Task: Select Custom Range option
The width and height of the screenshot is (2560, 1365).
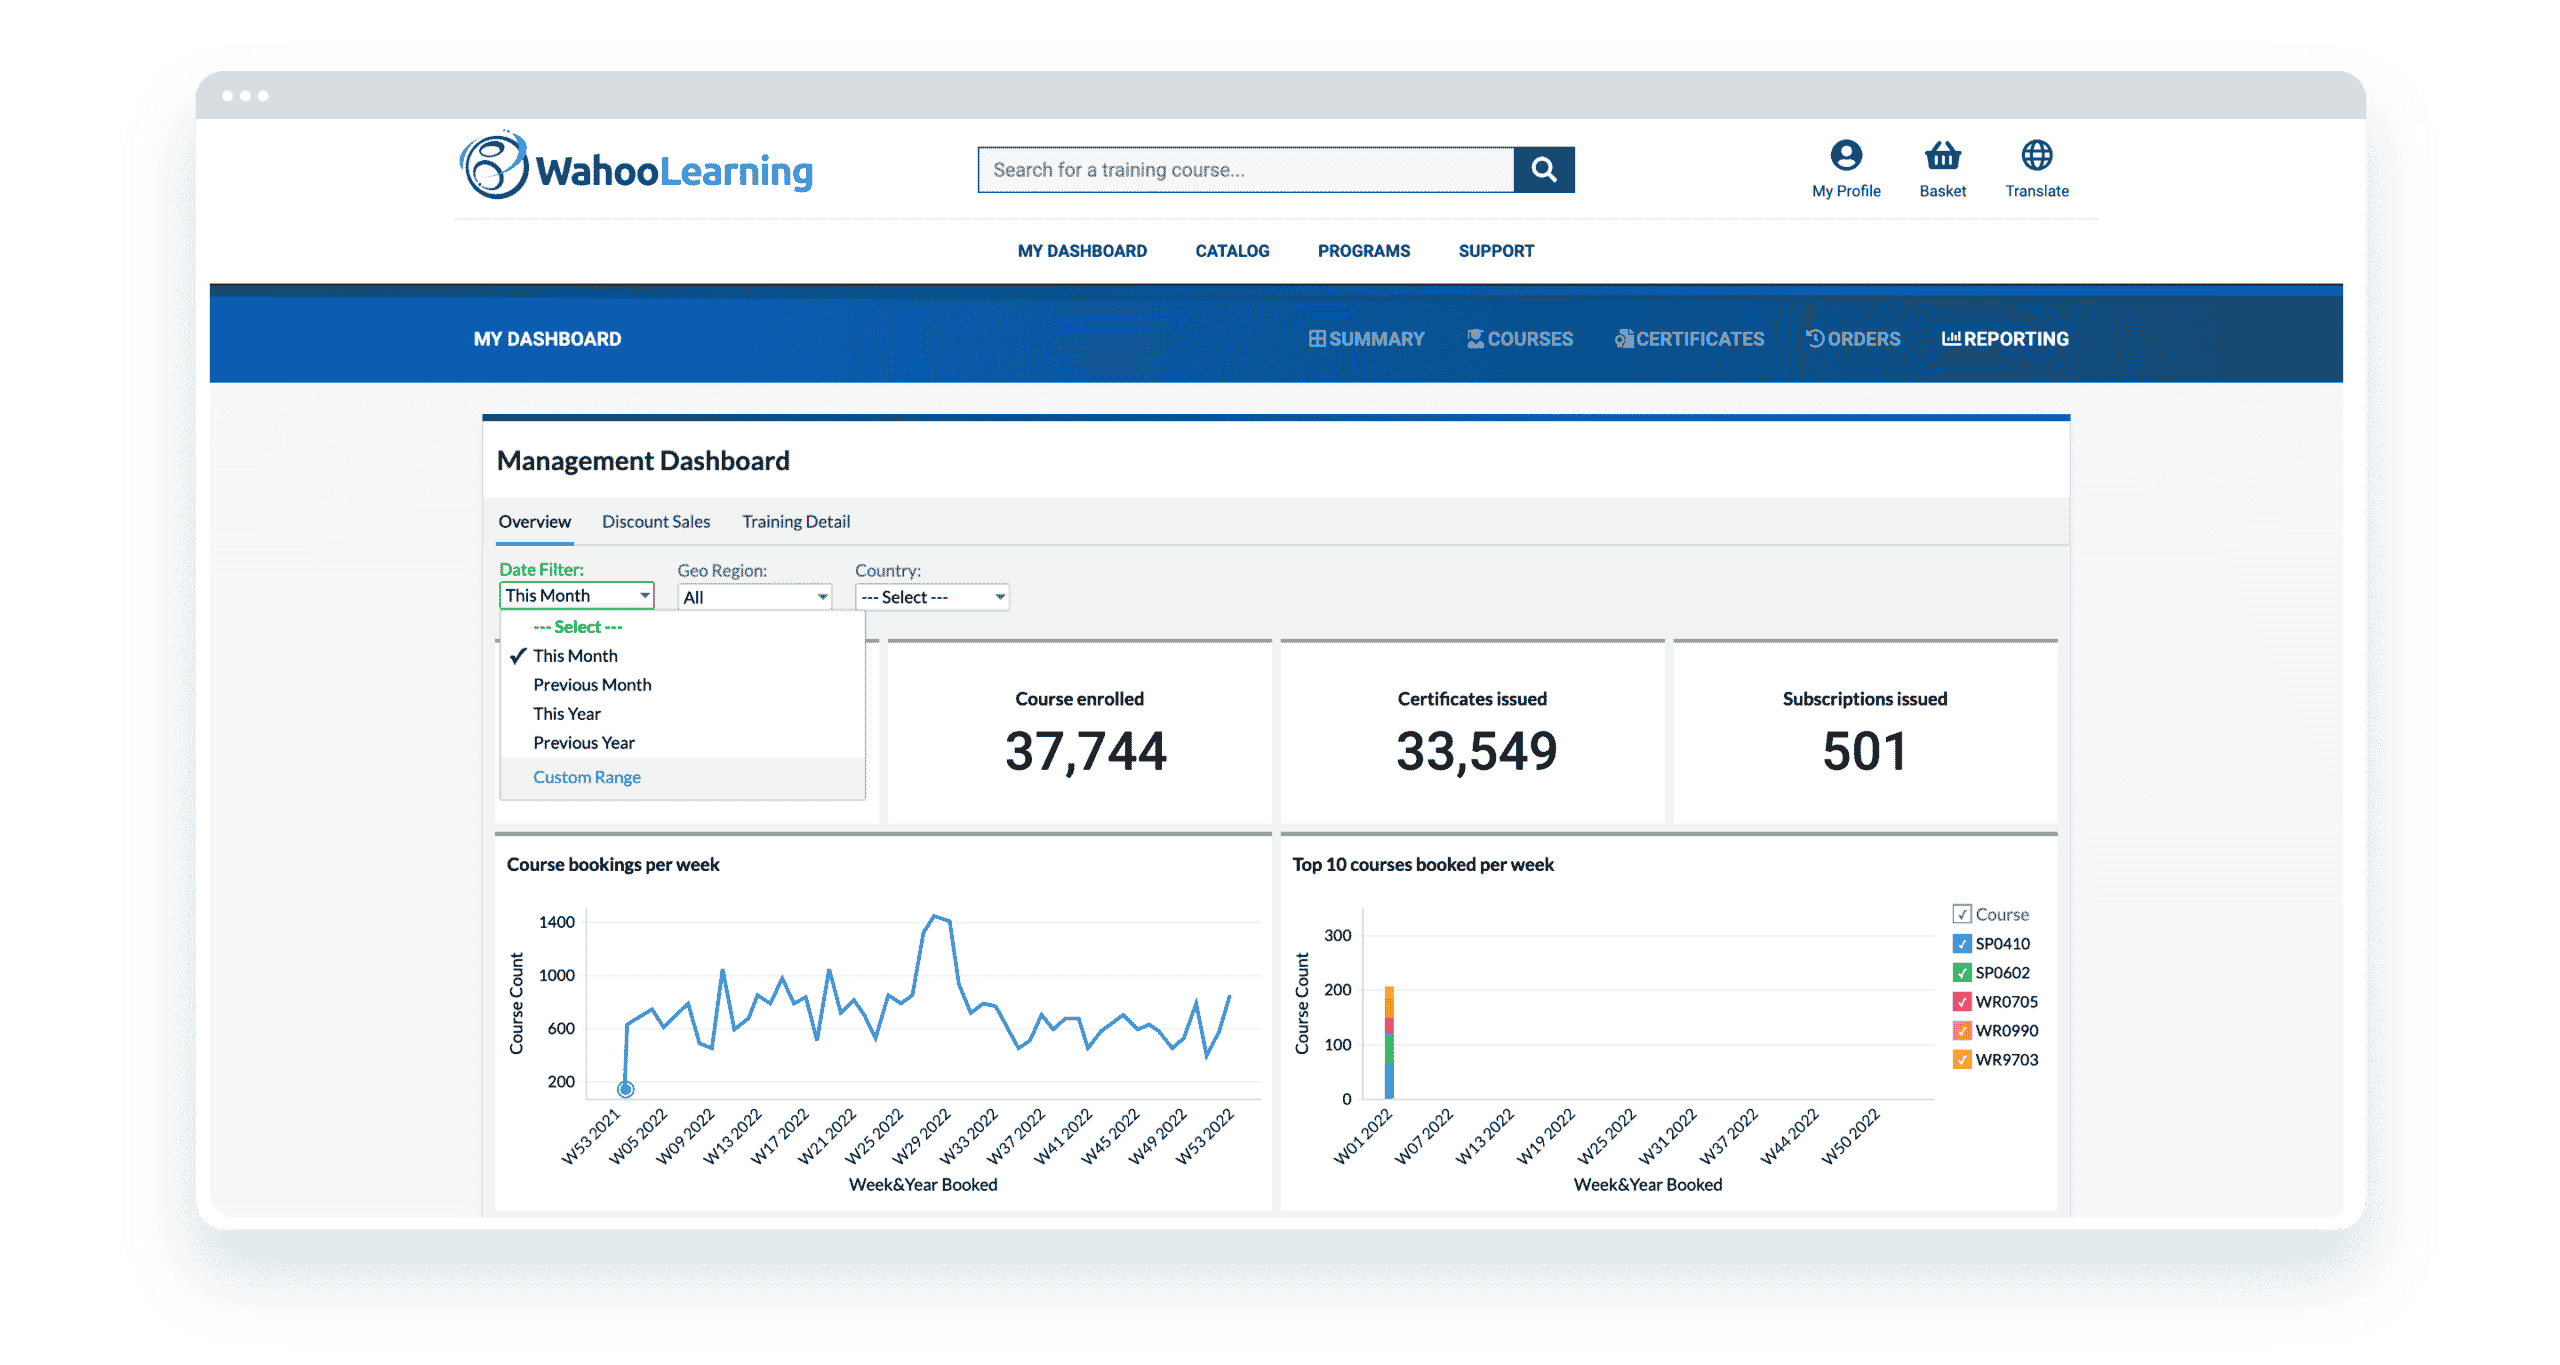Action: (x=587, y=777)
